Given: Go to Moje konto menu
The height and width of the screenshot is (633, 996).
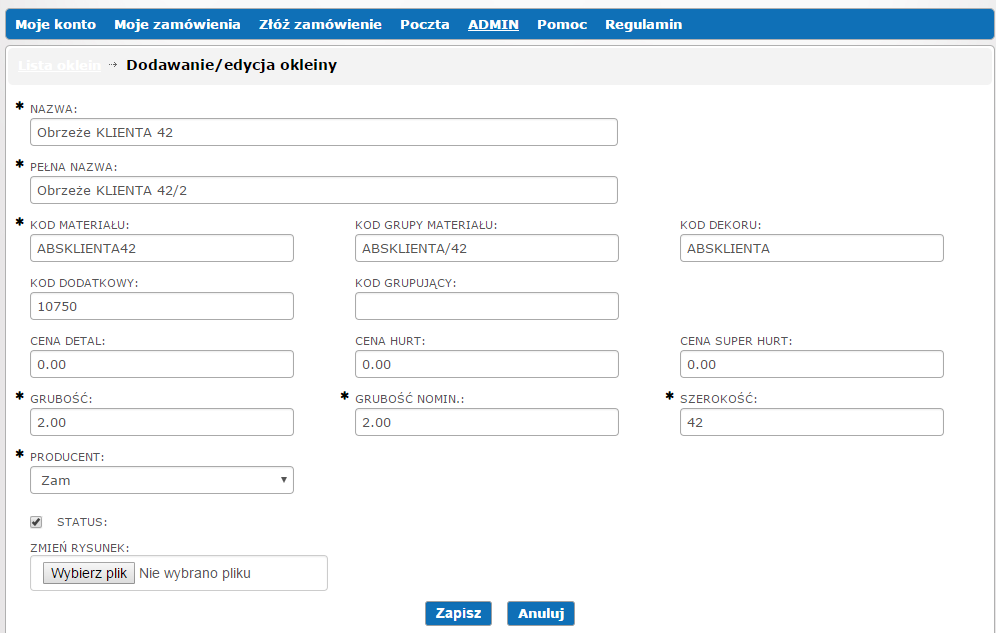Looking at the screenshot, I should [x=56, y=24].
